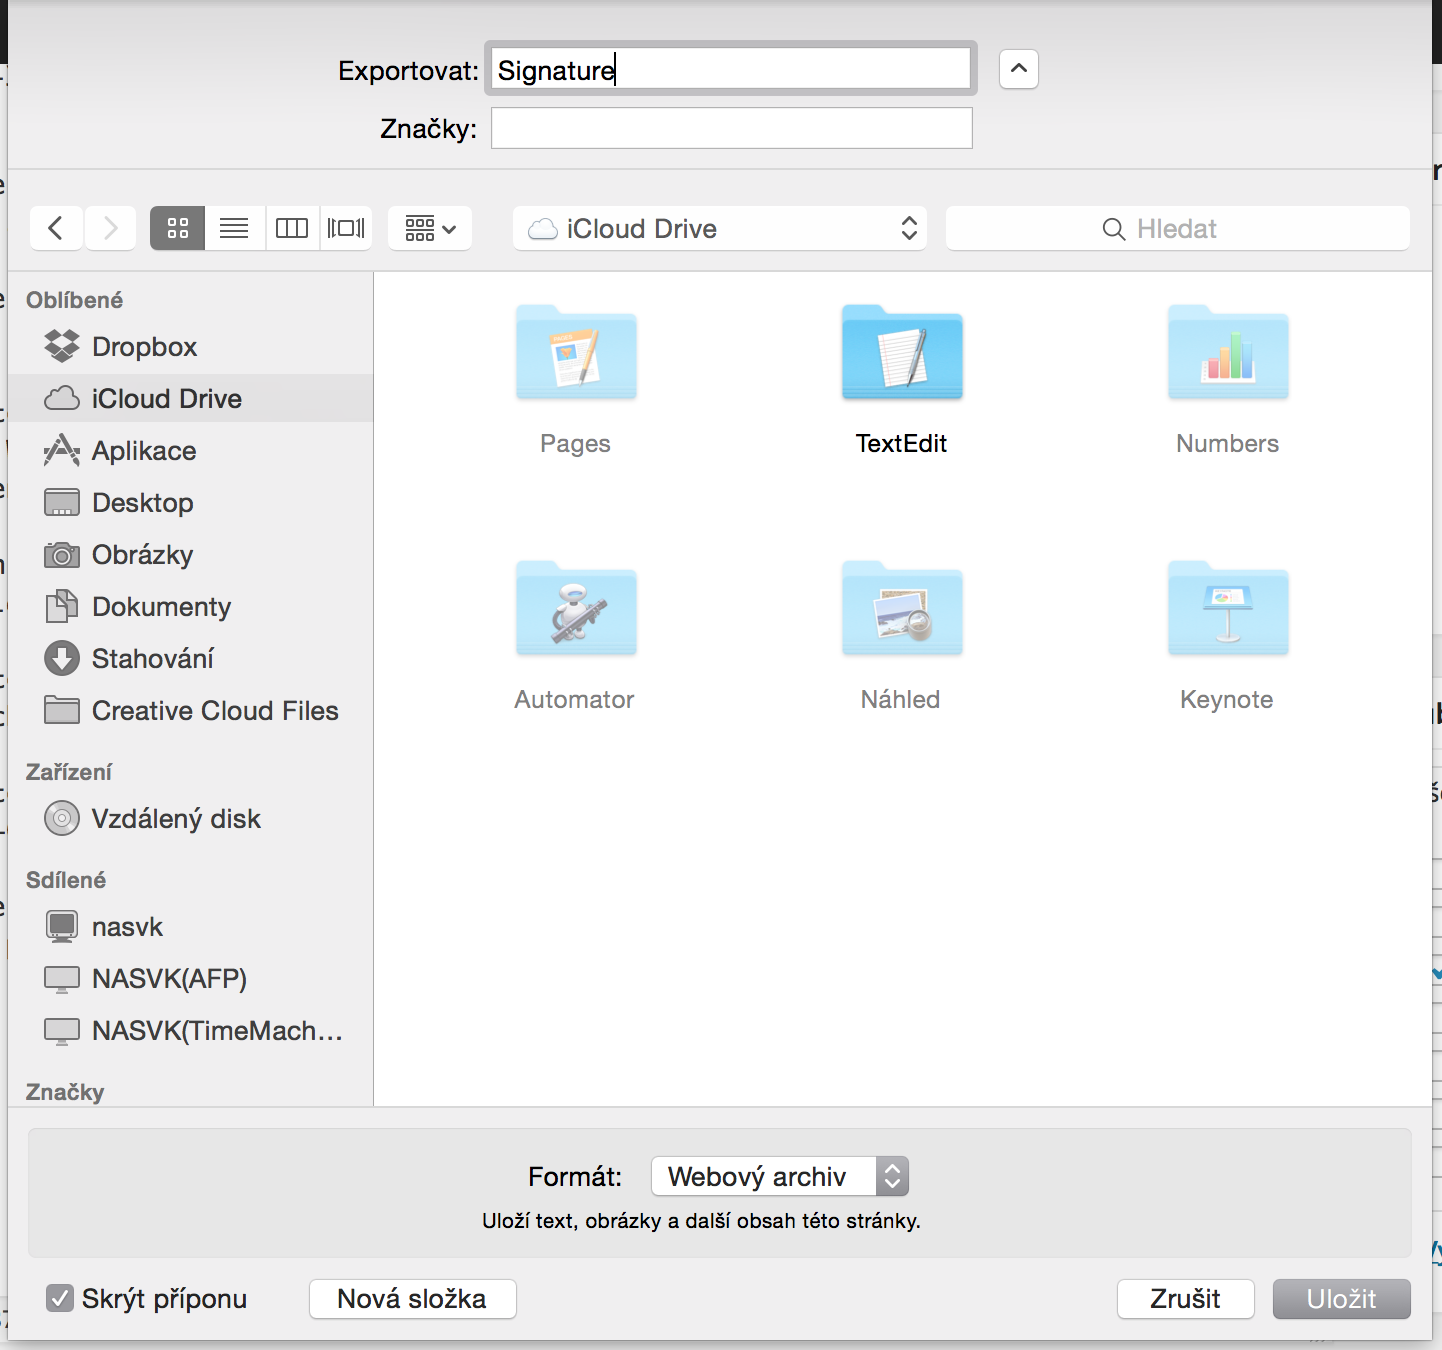
Task: Switch to list view
Action: [x=234, y=228]
